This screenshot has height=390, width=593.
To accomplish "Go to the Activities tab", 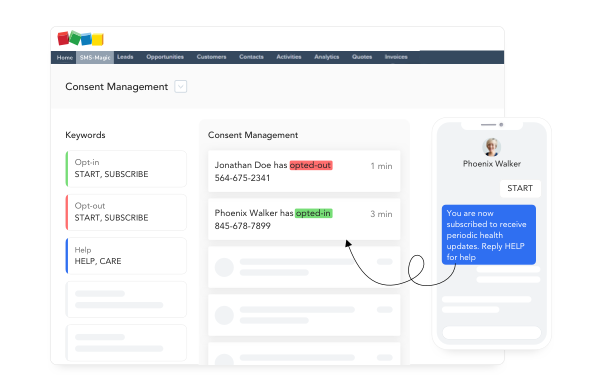I will coord(289,57).
